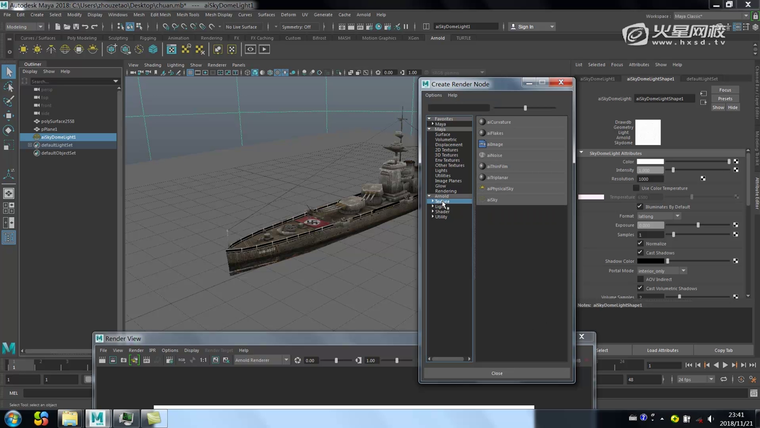Choose the aiPhysicalSky node
Image resolution: width=760 pixels, height=428 pixels.
point(499,188)
